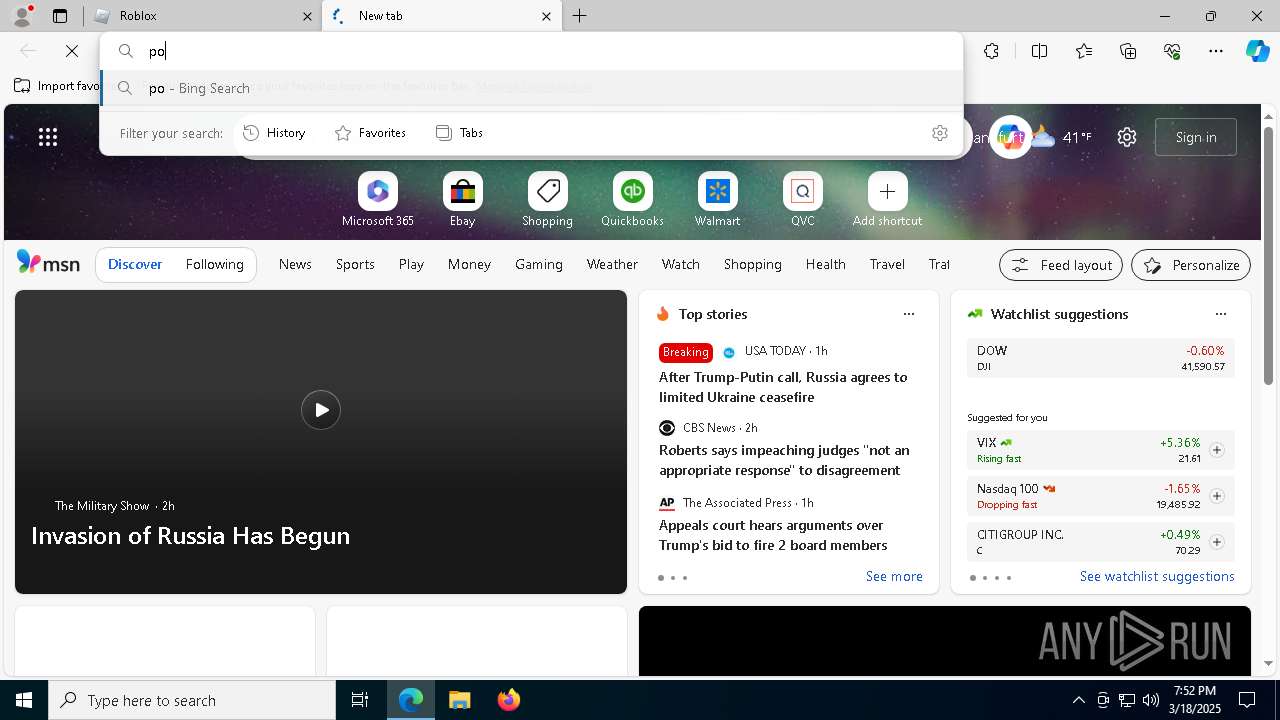Open the Watch category

(x=681, y=264)
